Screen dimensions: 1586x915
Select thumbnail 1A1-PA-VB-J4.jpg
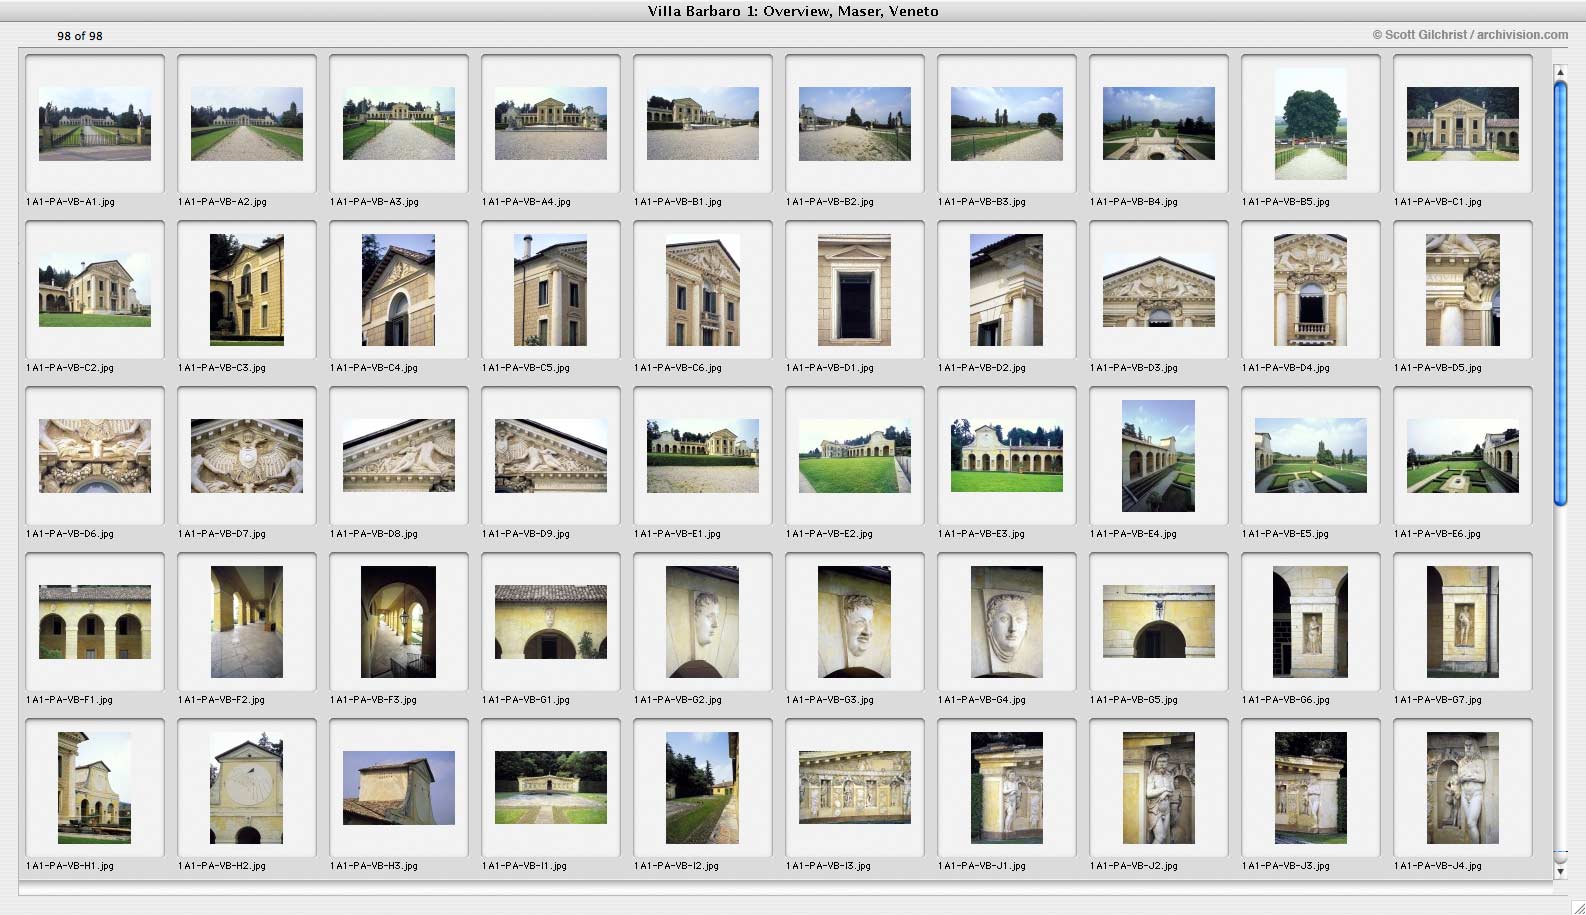pyautogui.click(x=1463, y=788)
